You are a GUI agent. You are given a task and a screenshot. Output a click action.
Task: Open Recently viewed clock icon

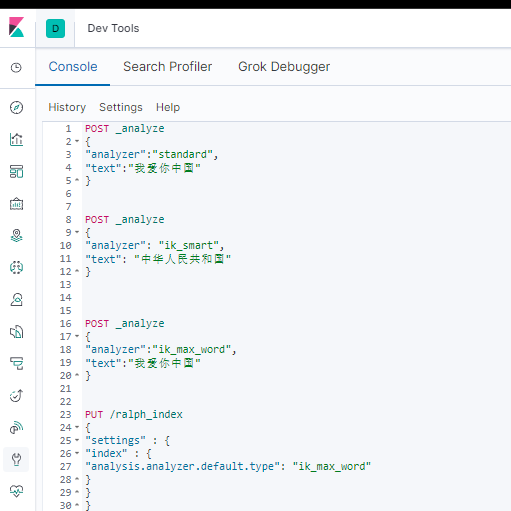(x=16, y=68)
